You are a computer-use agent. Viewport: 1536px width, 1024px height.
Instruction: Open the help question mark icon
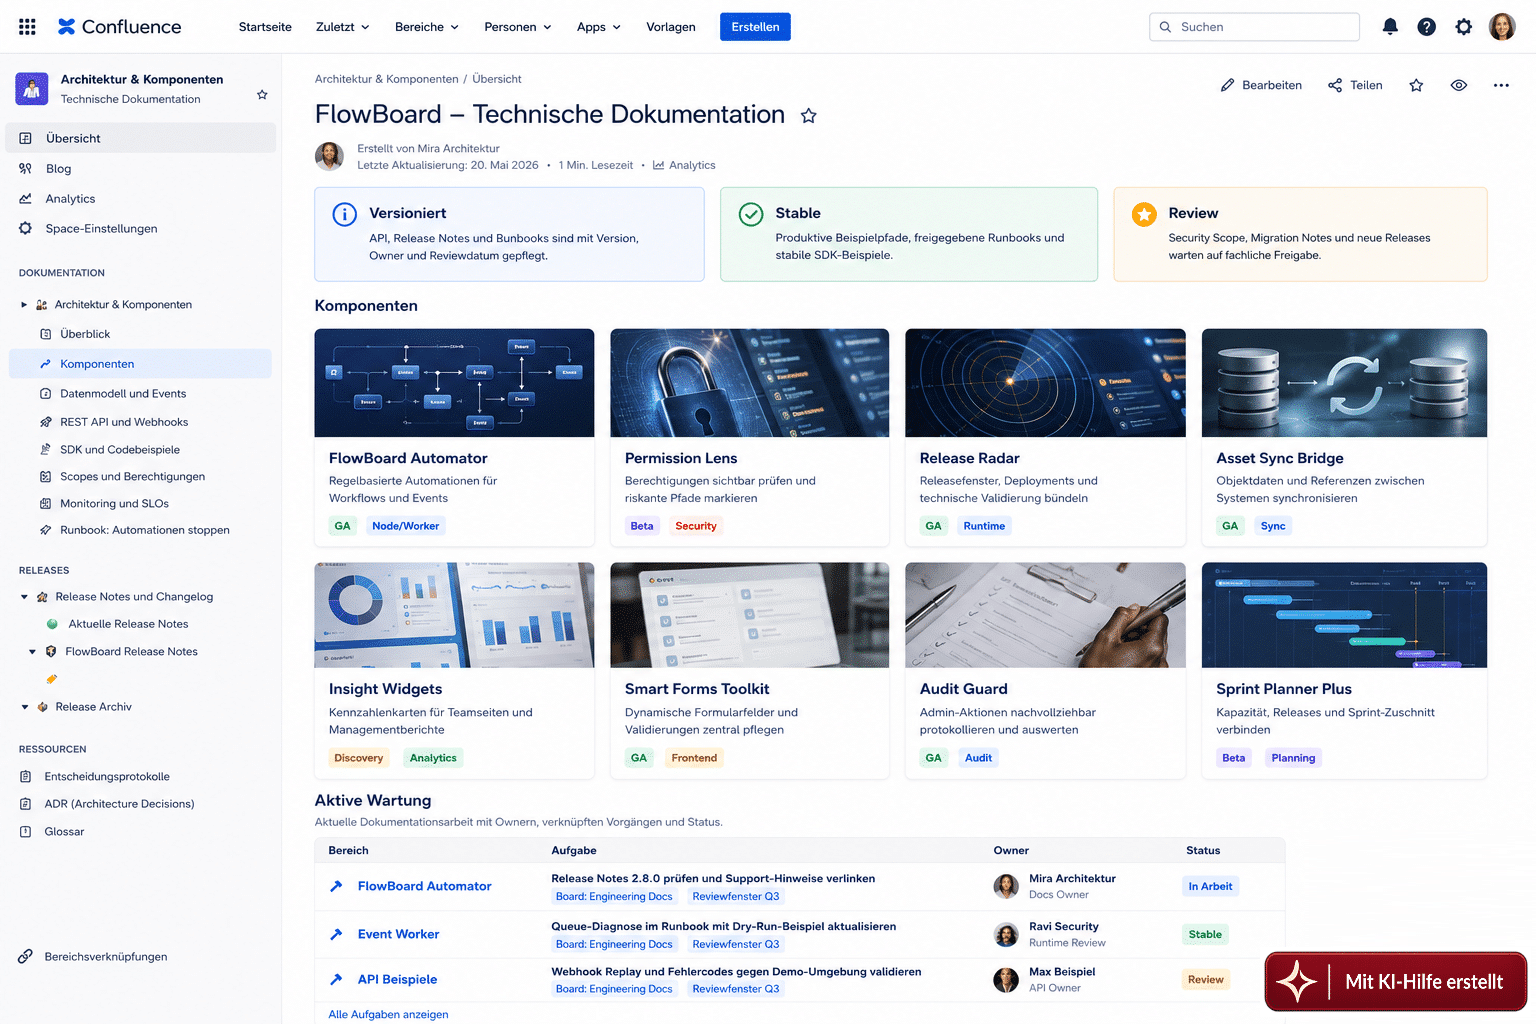point(1427,27)
